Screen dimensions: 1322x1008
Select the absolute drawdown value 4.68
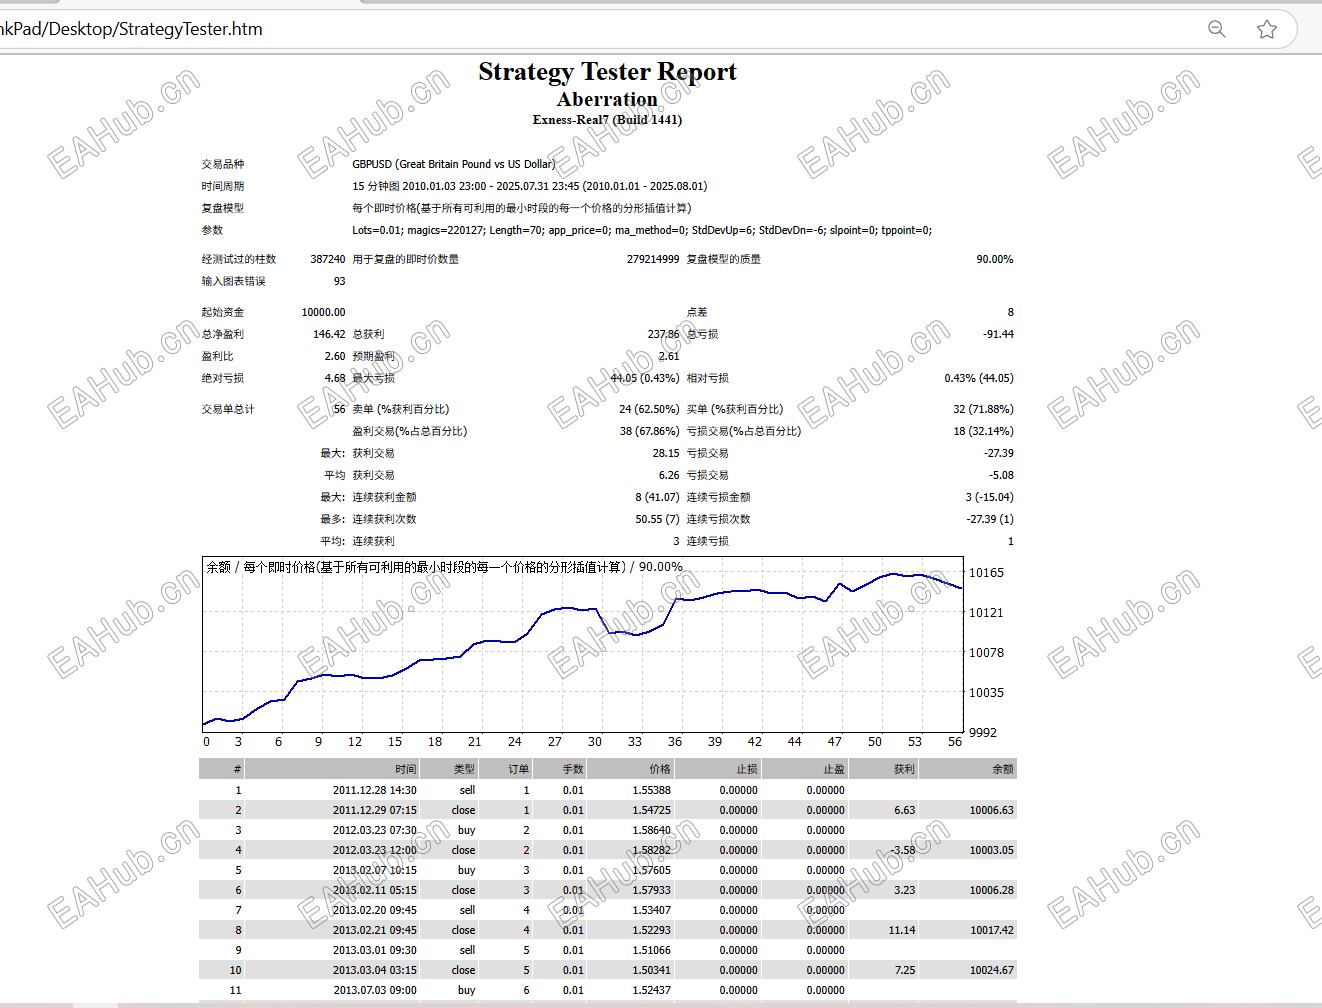[x=335, y=378]
